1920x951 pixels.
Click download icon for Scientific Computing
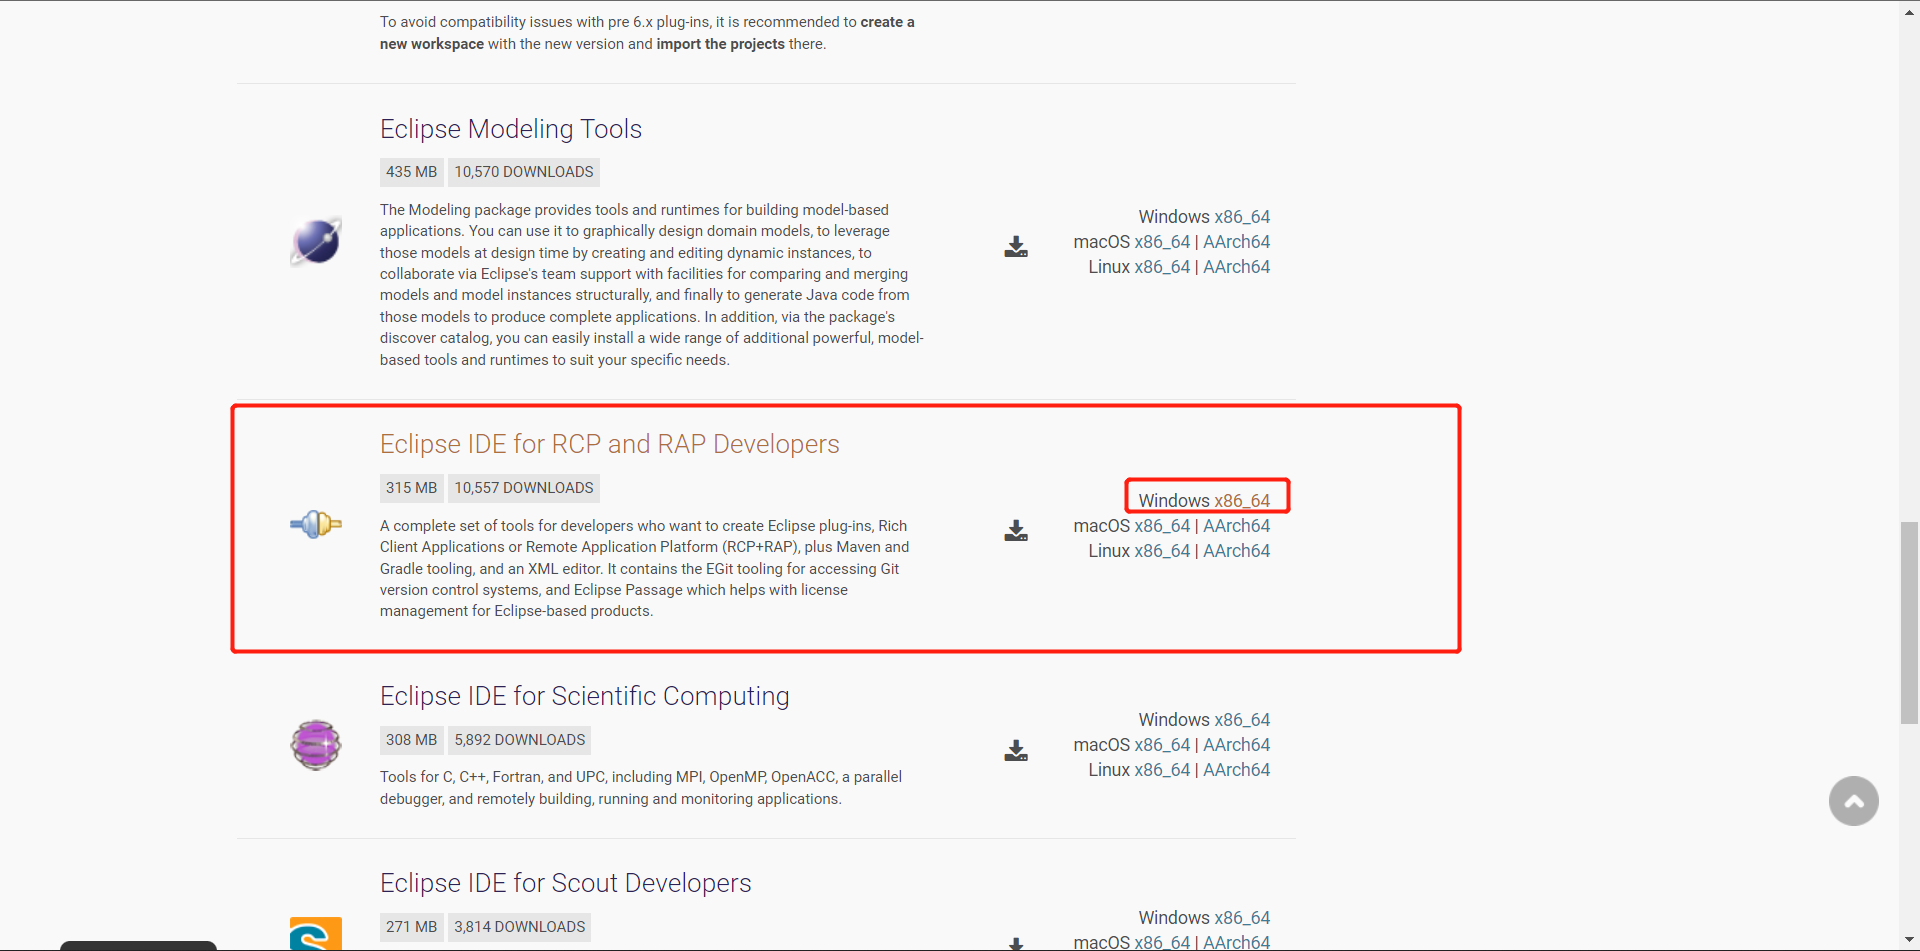click(x=1016, y=751)
